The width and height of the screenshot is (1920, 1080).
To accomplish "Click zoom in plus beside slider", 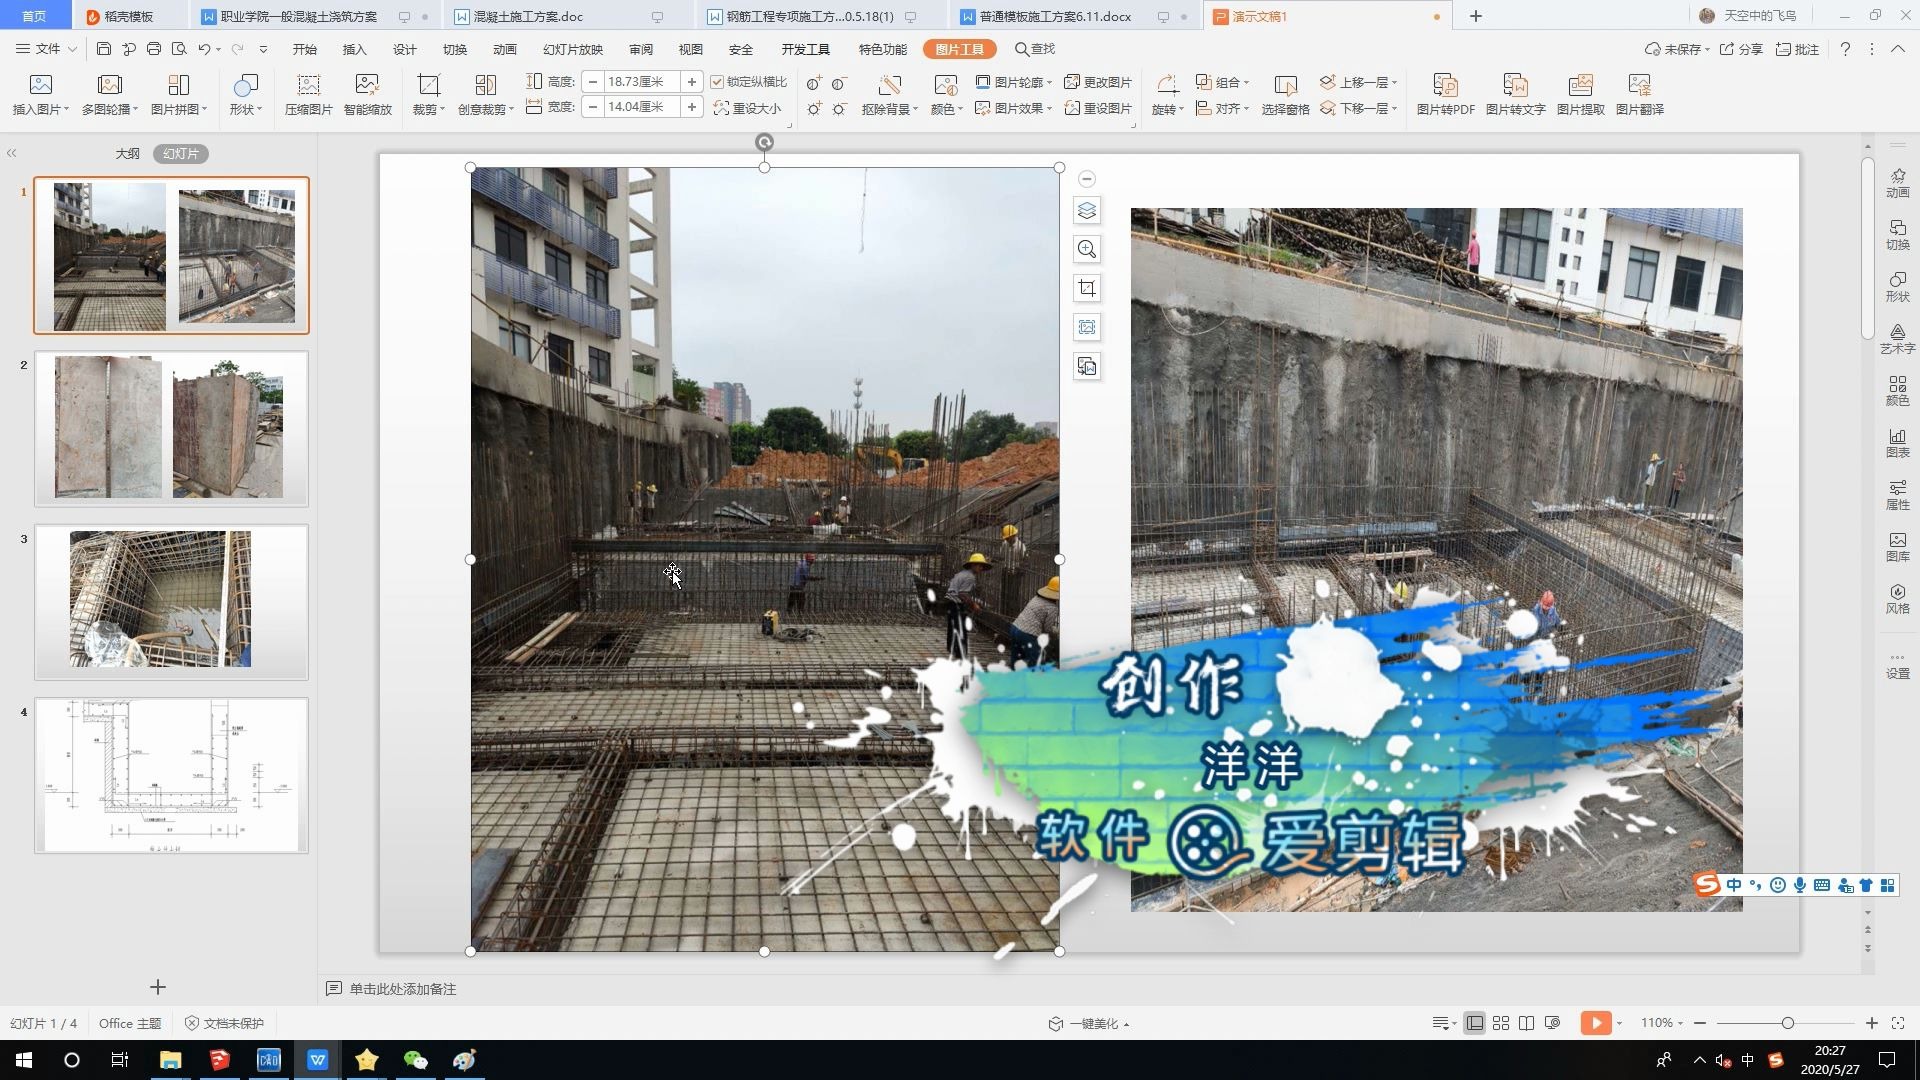I will [x=1871, y=1023].
